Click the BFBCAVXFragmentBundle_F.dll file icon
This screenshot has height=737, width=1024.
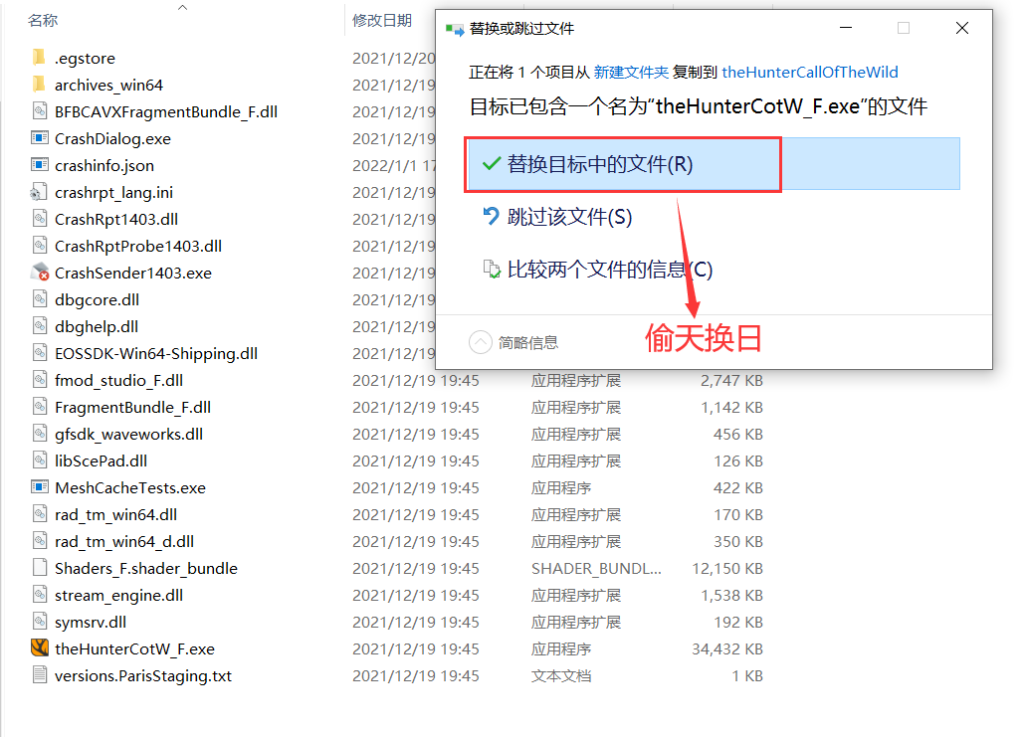pos(39,111)
